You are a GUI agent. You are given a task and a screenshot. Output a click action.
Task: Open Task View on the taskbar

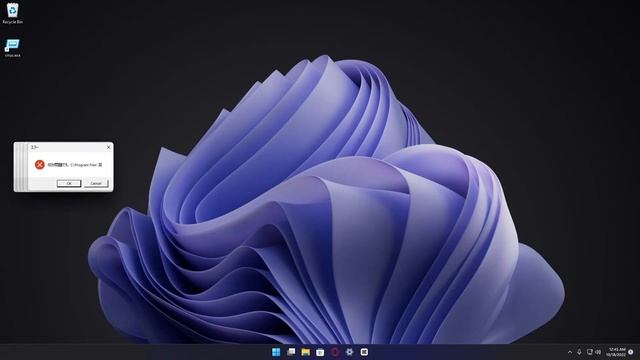(x=291, y=352)
